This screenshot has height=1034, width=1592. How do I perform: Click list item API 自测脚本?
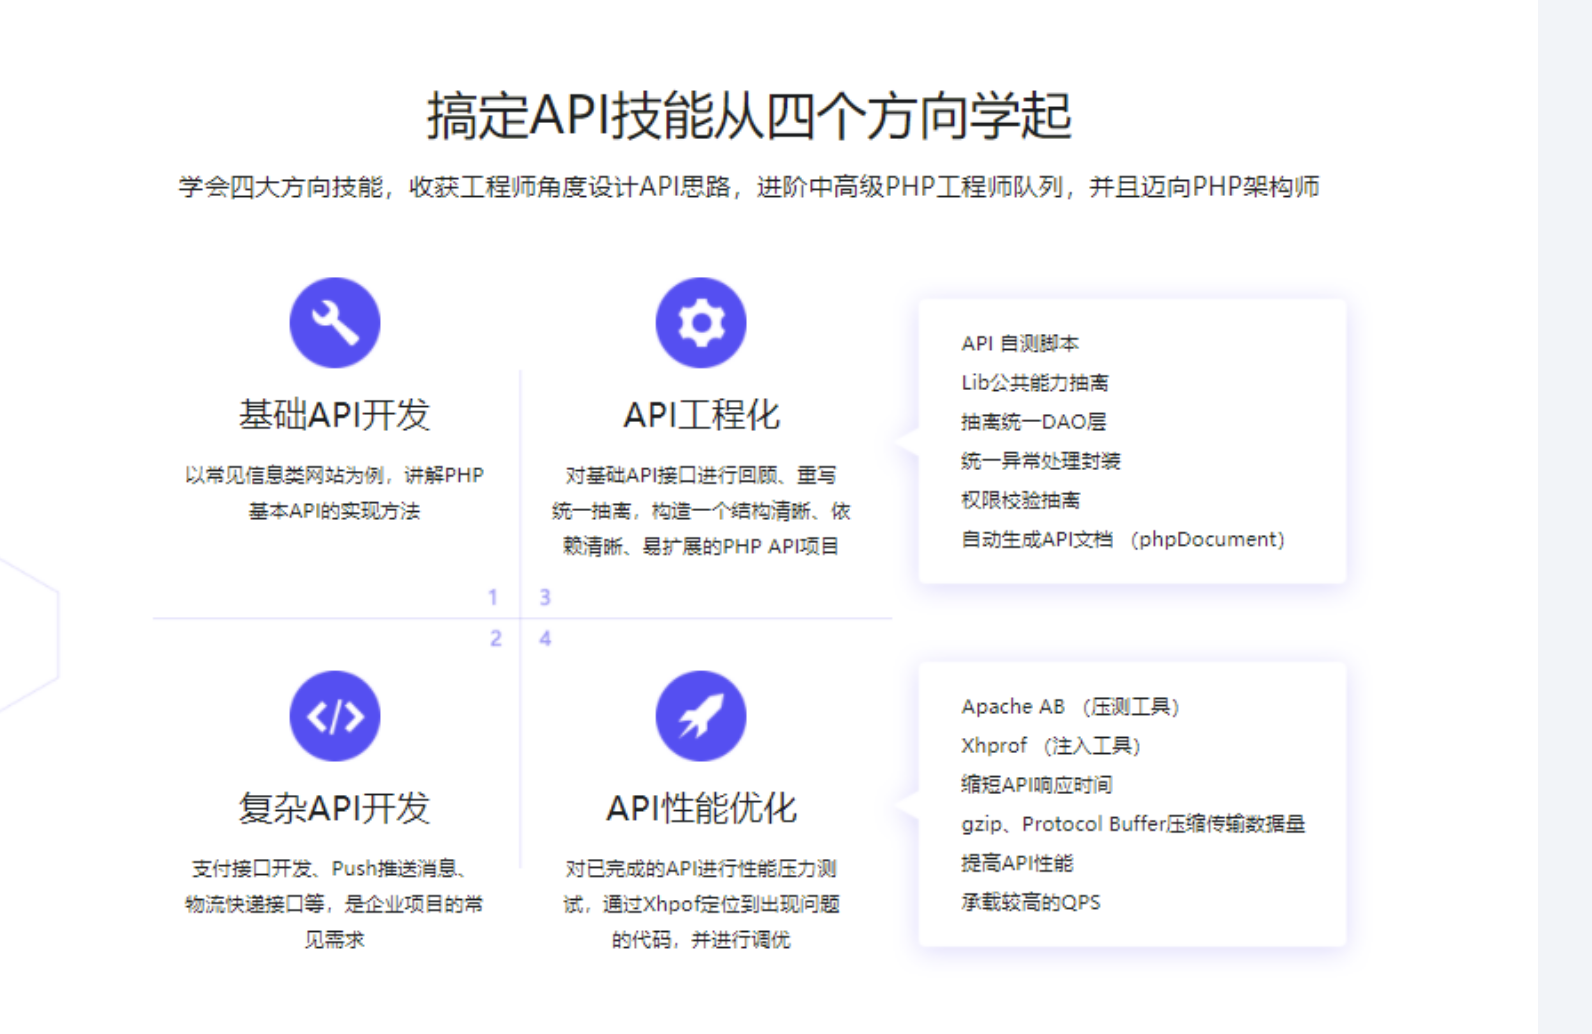tap(1020, 344)
